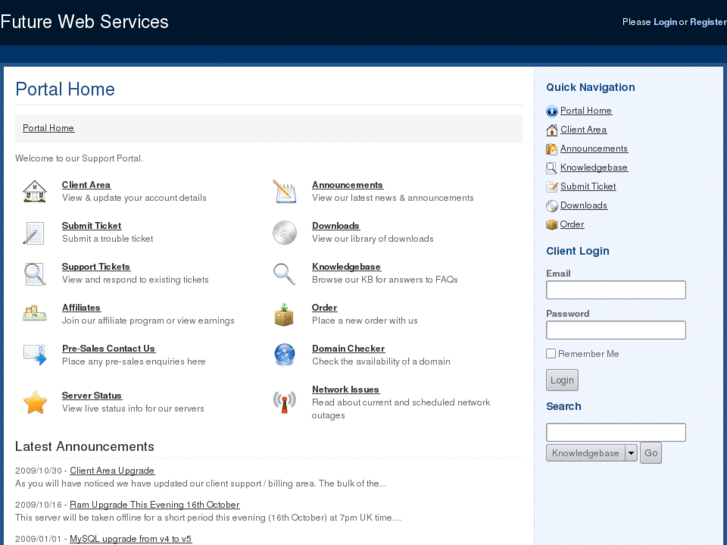
Task: Click the Submit Ticket notepad icon
Action: click(x=35, y=232)
